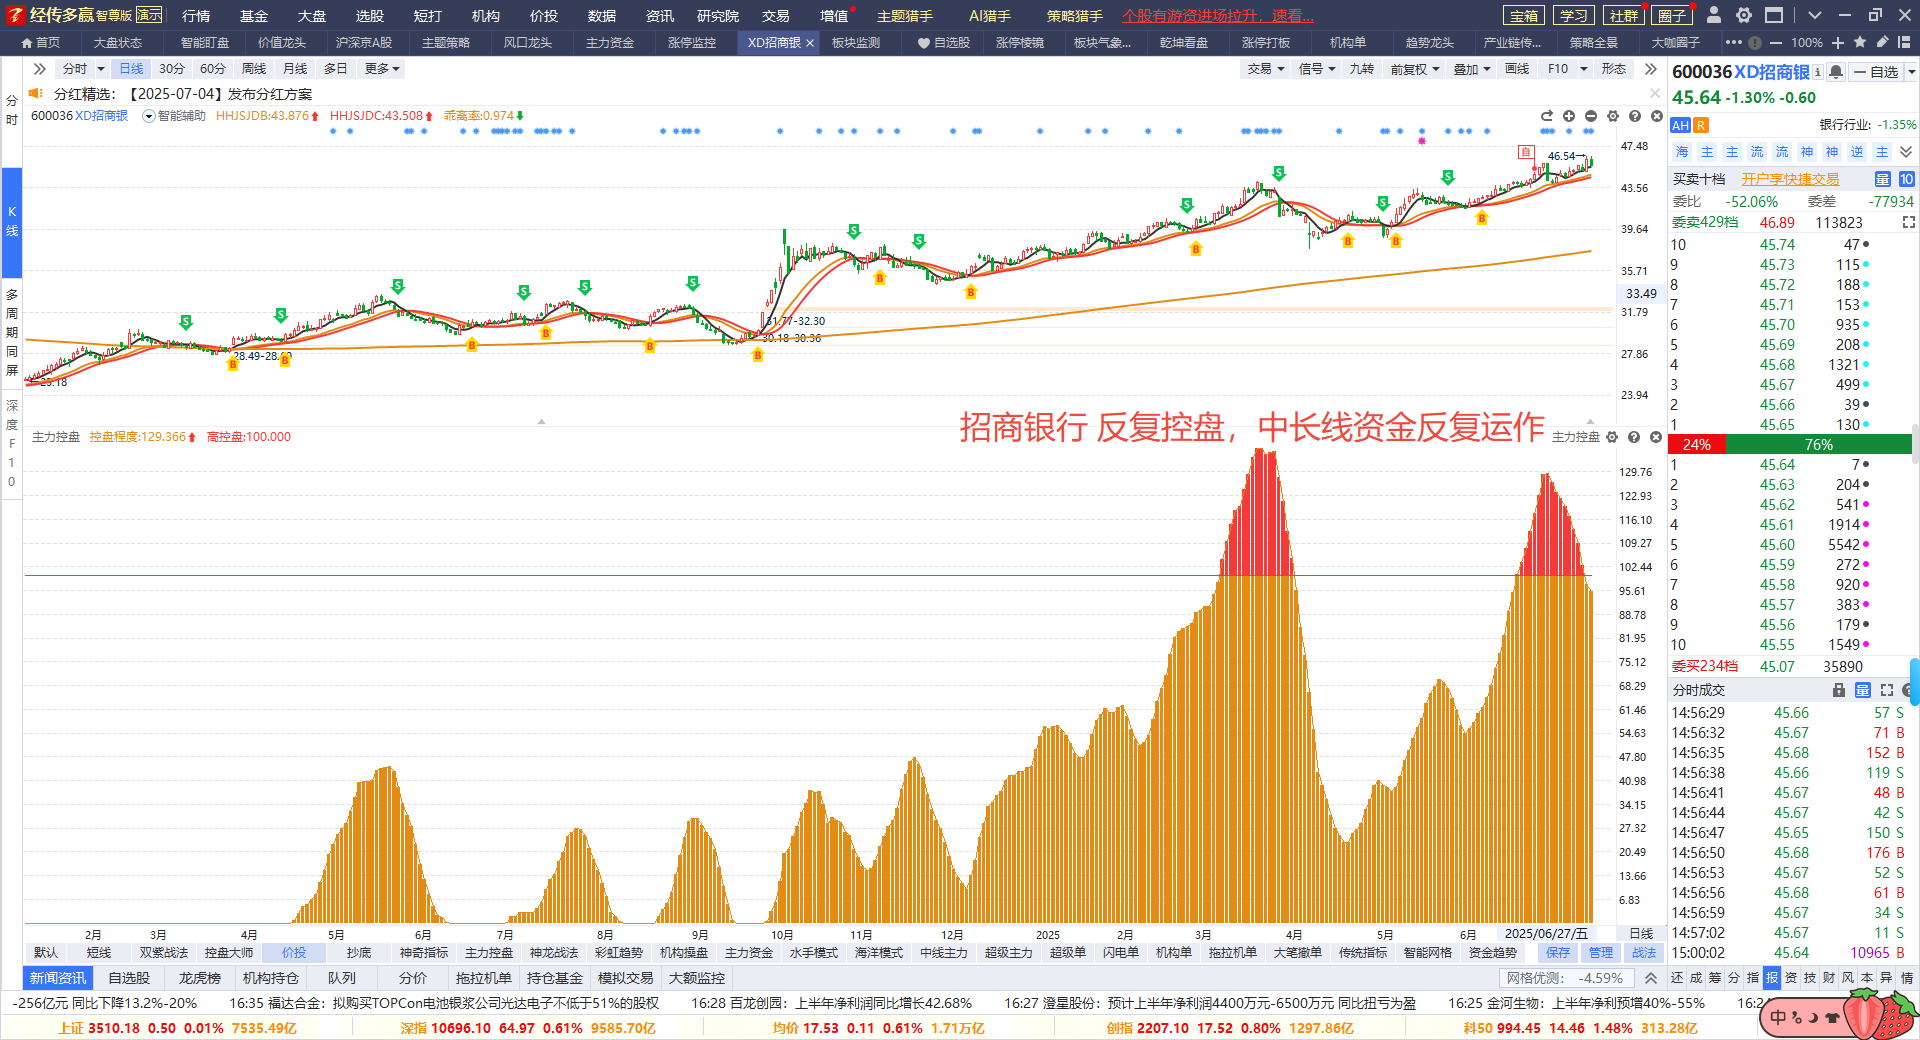Screen dimensions: 1920x1040
Task: Open the 信号 dropdown
Action: (1317, 69)
